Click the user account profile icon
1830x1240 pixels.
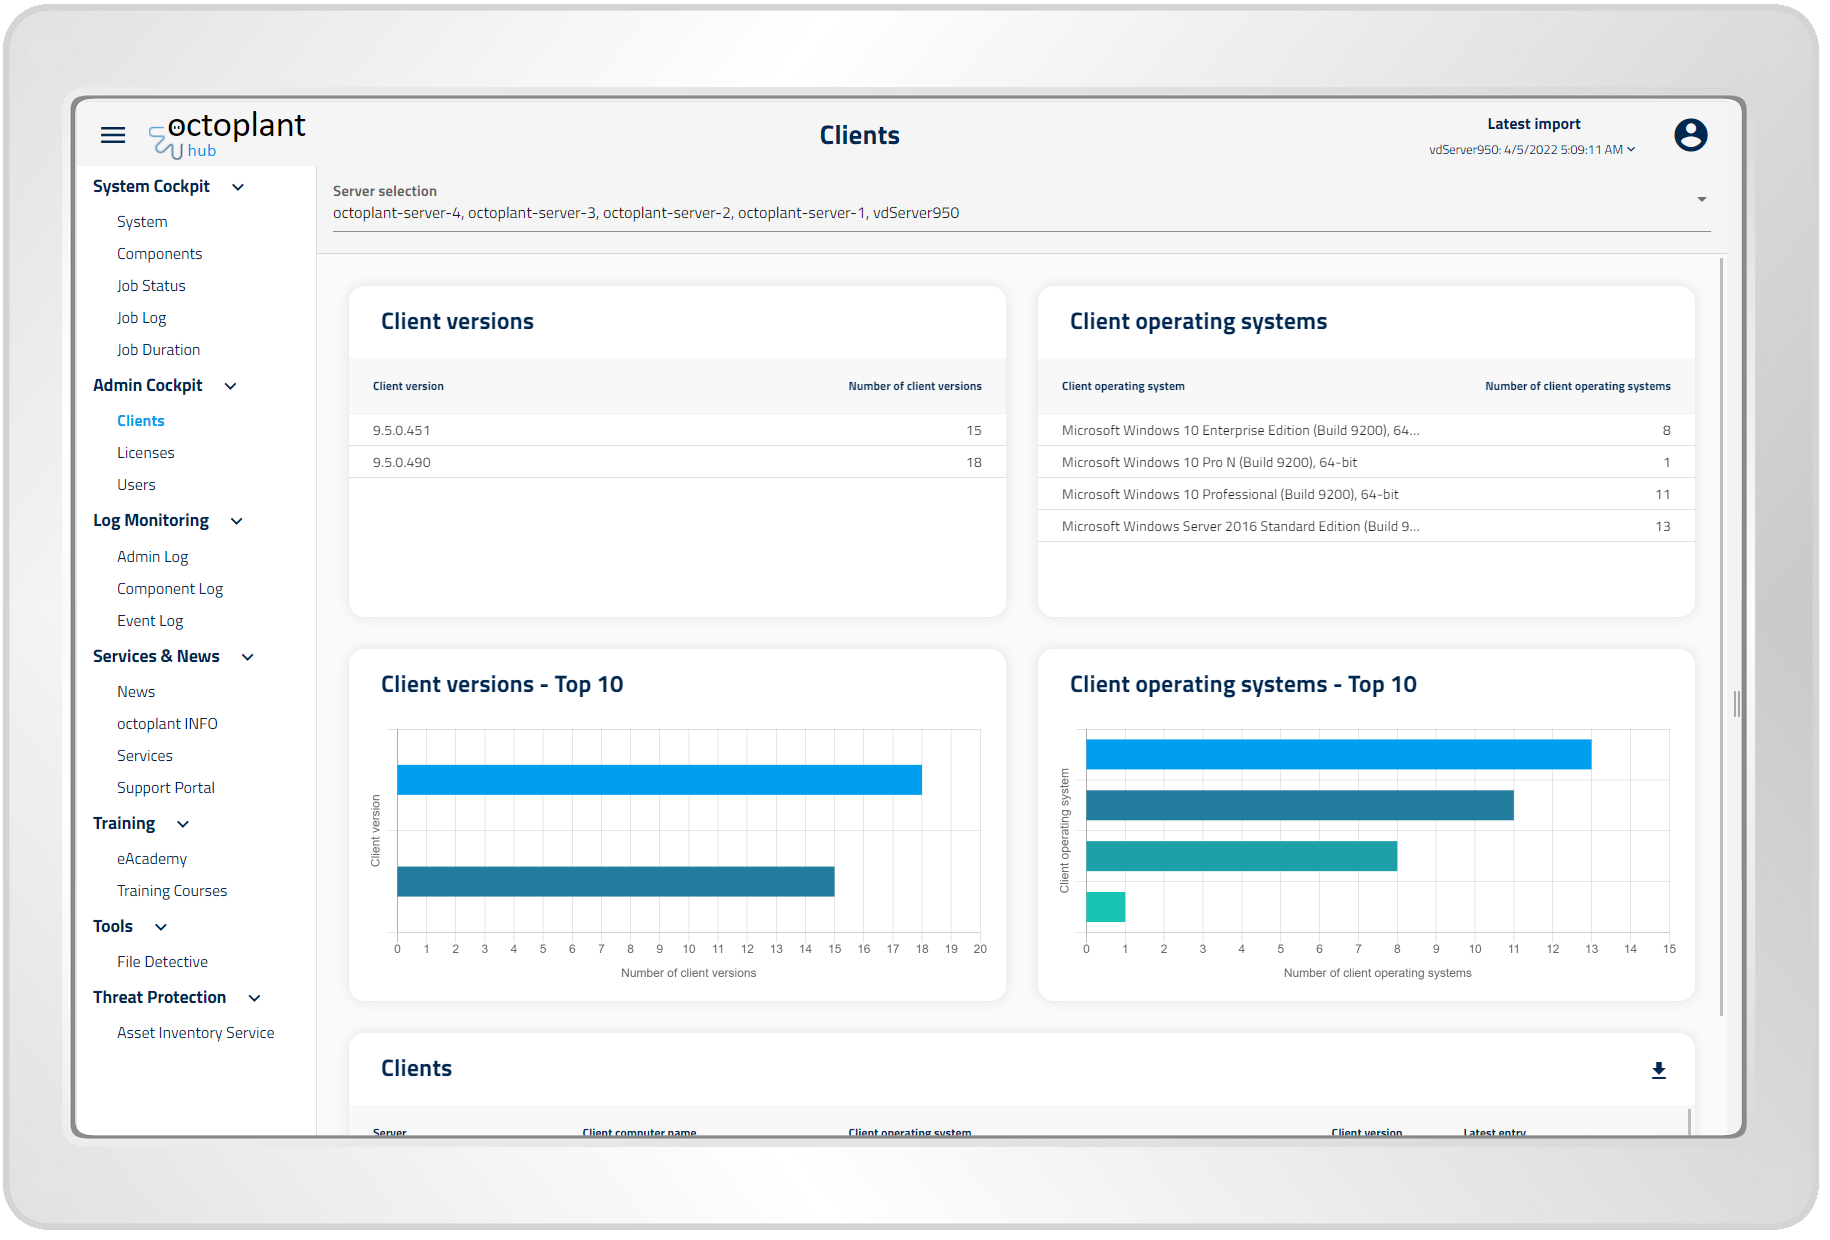tap(1690, 135)
